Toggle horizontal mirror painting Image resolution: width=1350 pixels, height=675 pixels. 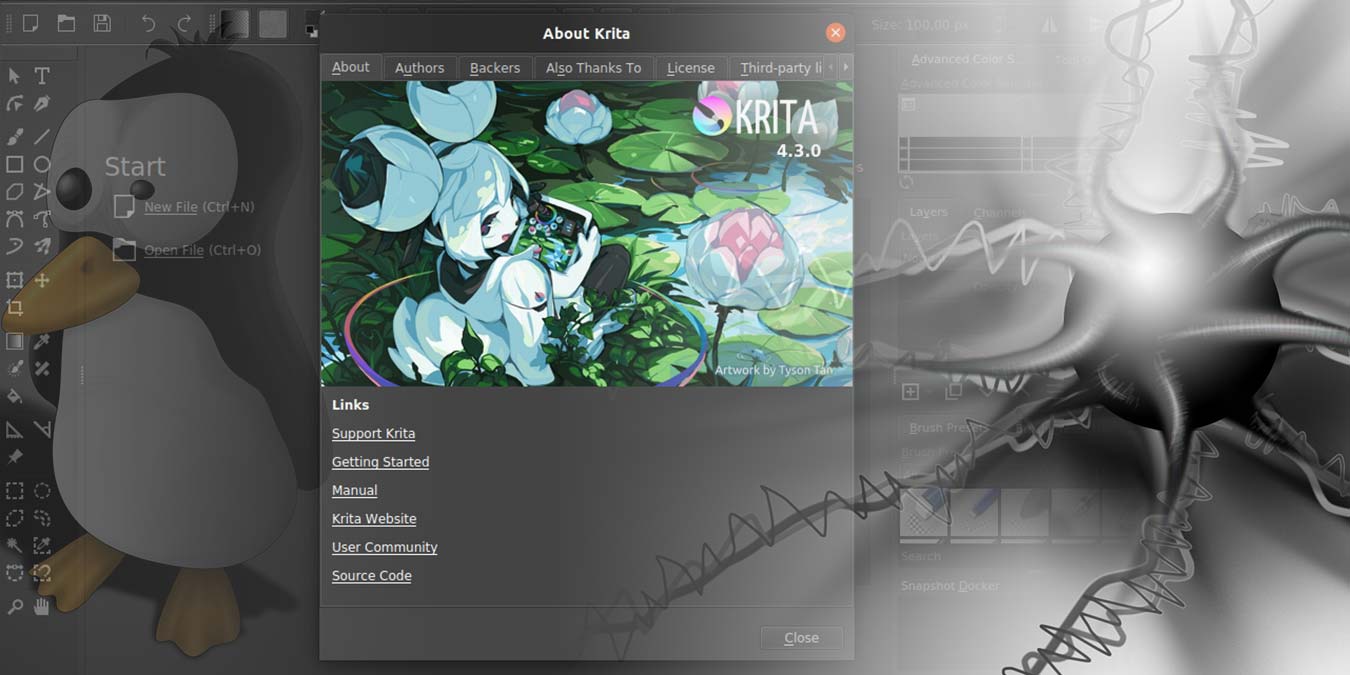coord(1048,24)
